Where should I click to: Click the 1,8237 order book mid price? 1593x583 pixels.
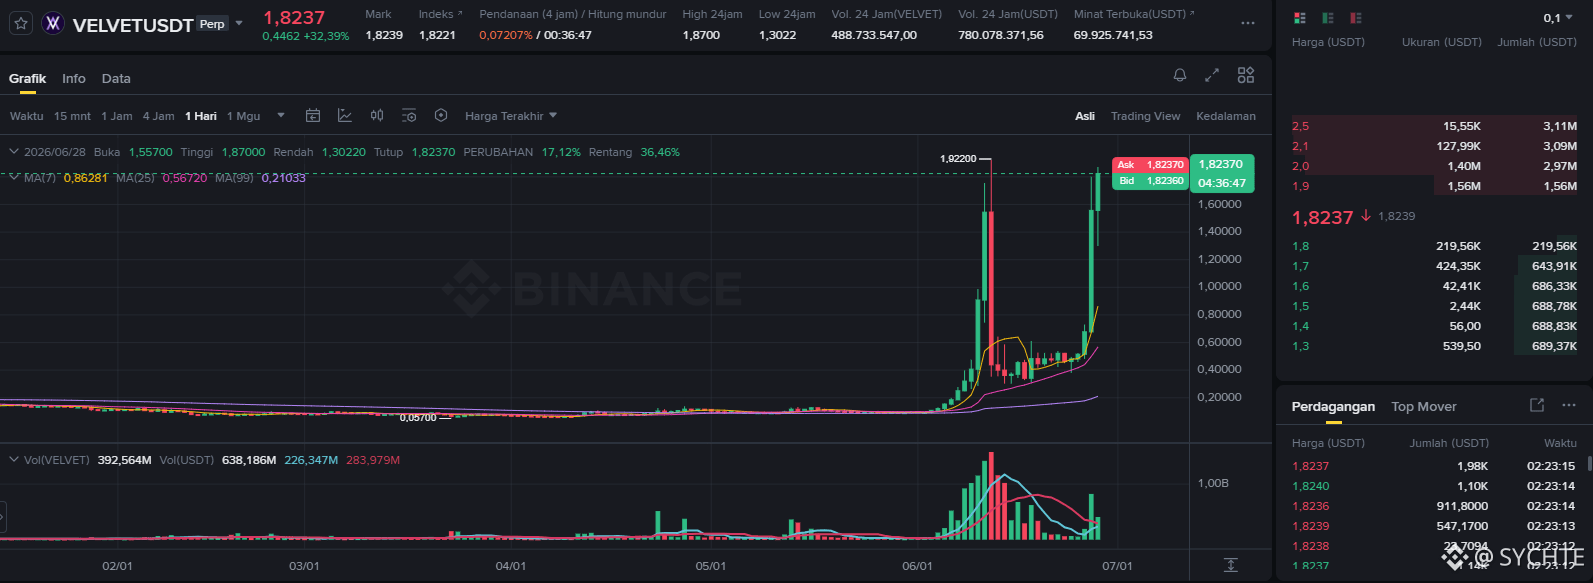(x=1322, y=217)
